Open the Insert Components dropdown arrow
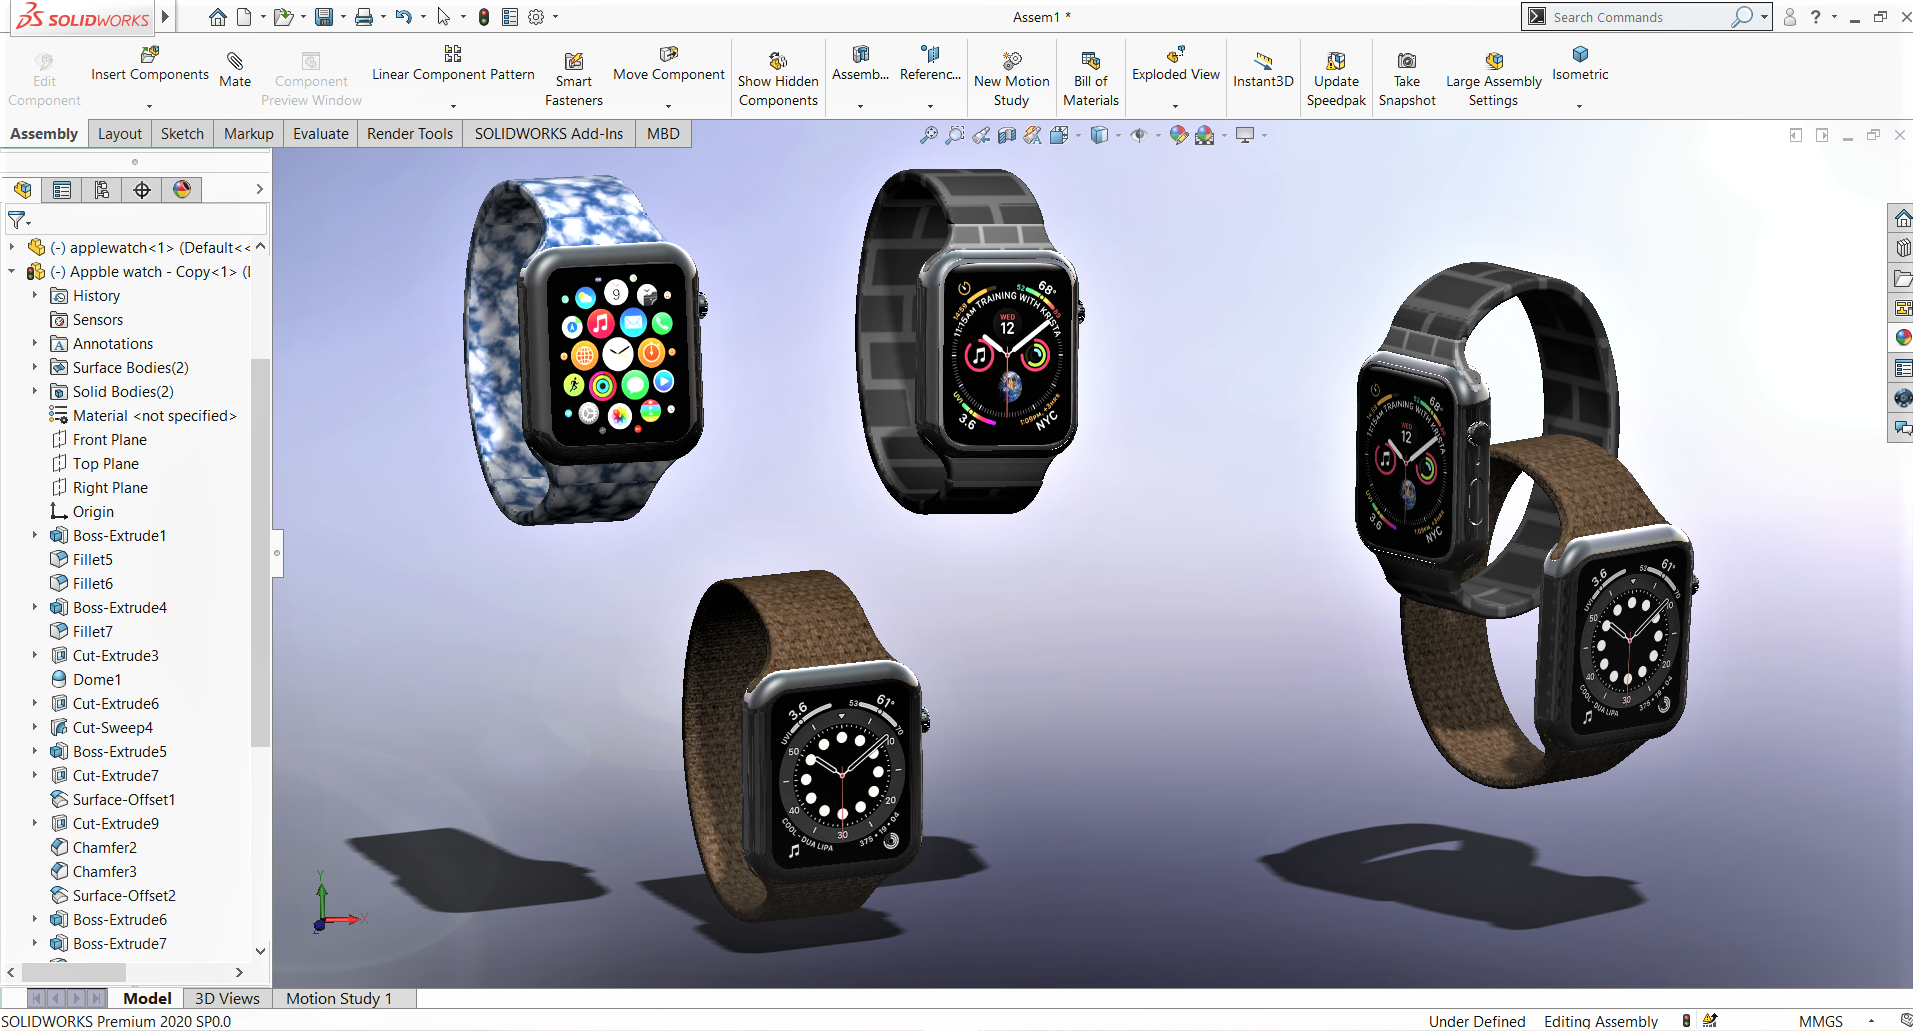This screenshot has height=1031, width=1913. pos(150,105)
